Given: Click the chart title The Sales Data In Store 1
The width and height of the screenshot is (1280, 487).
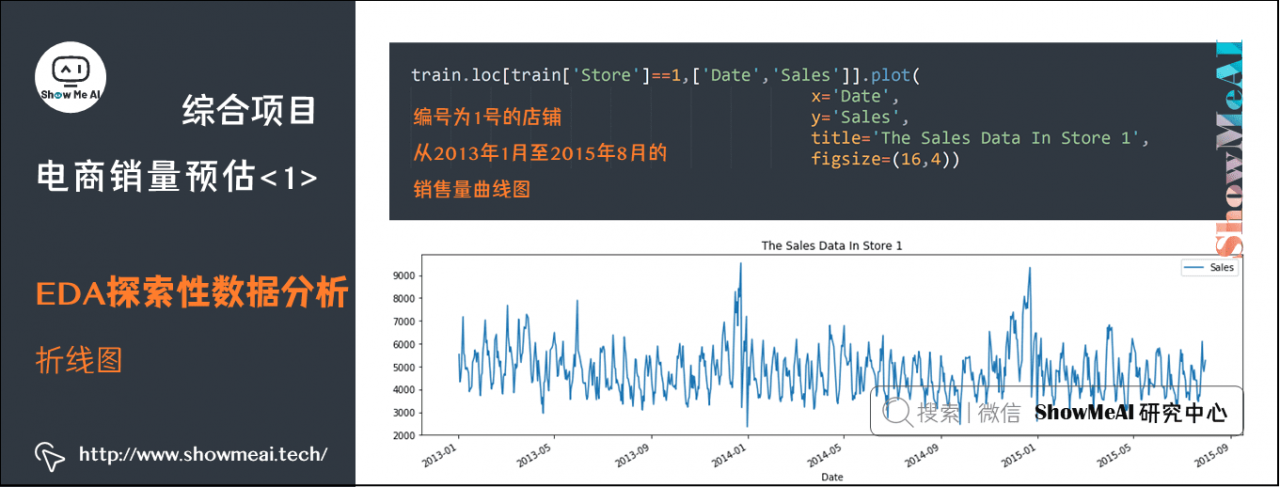Looking at the screenshot, I should (x=832, y=245).
